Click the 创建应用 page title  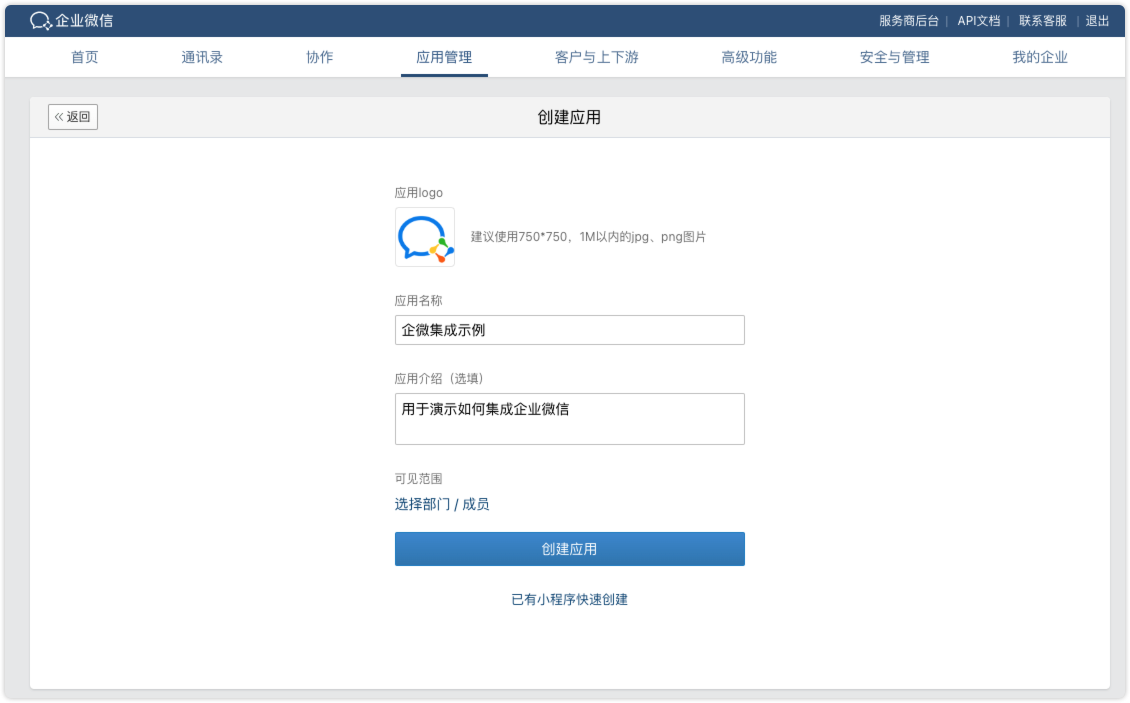point(569,117)
